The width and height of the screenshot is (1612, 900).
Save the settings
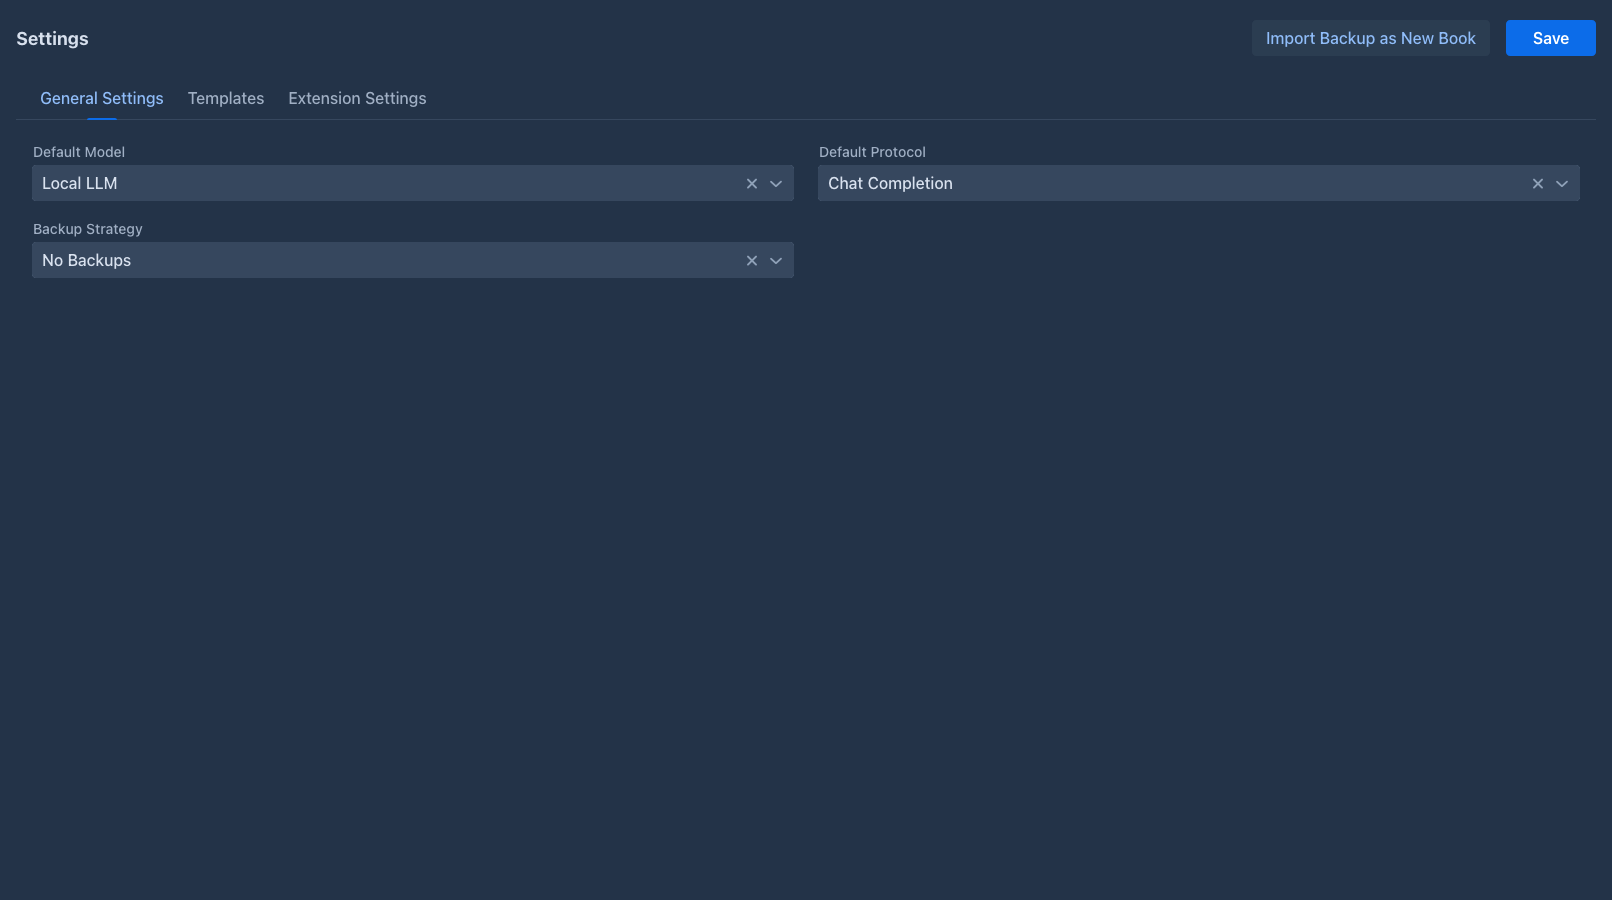pyautogui.click(x=1551, y=38)
